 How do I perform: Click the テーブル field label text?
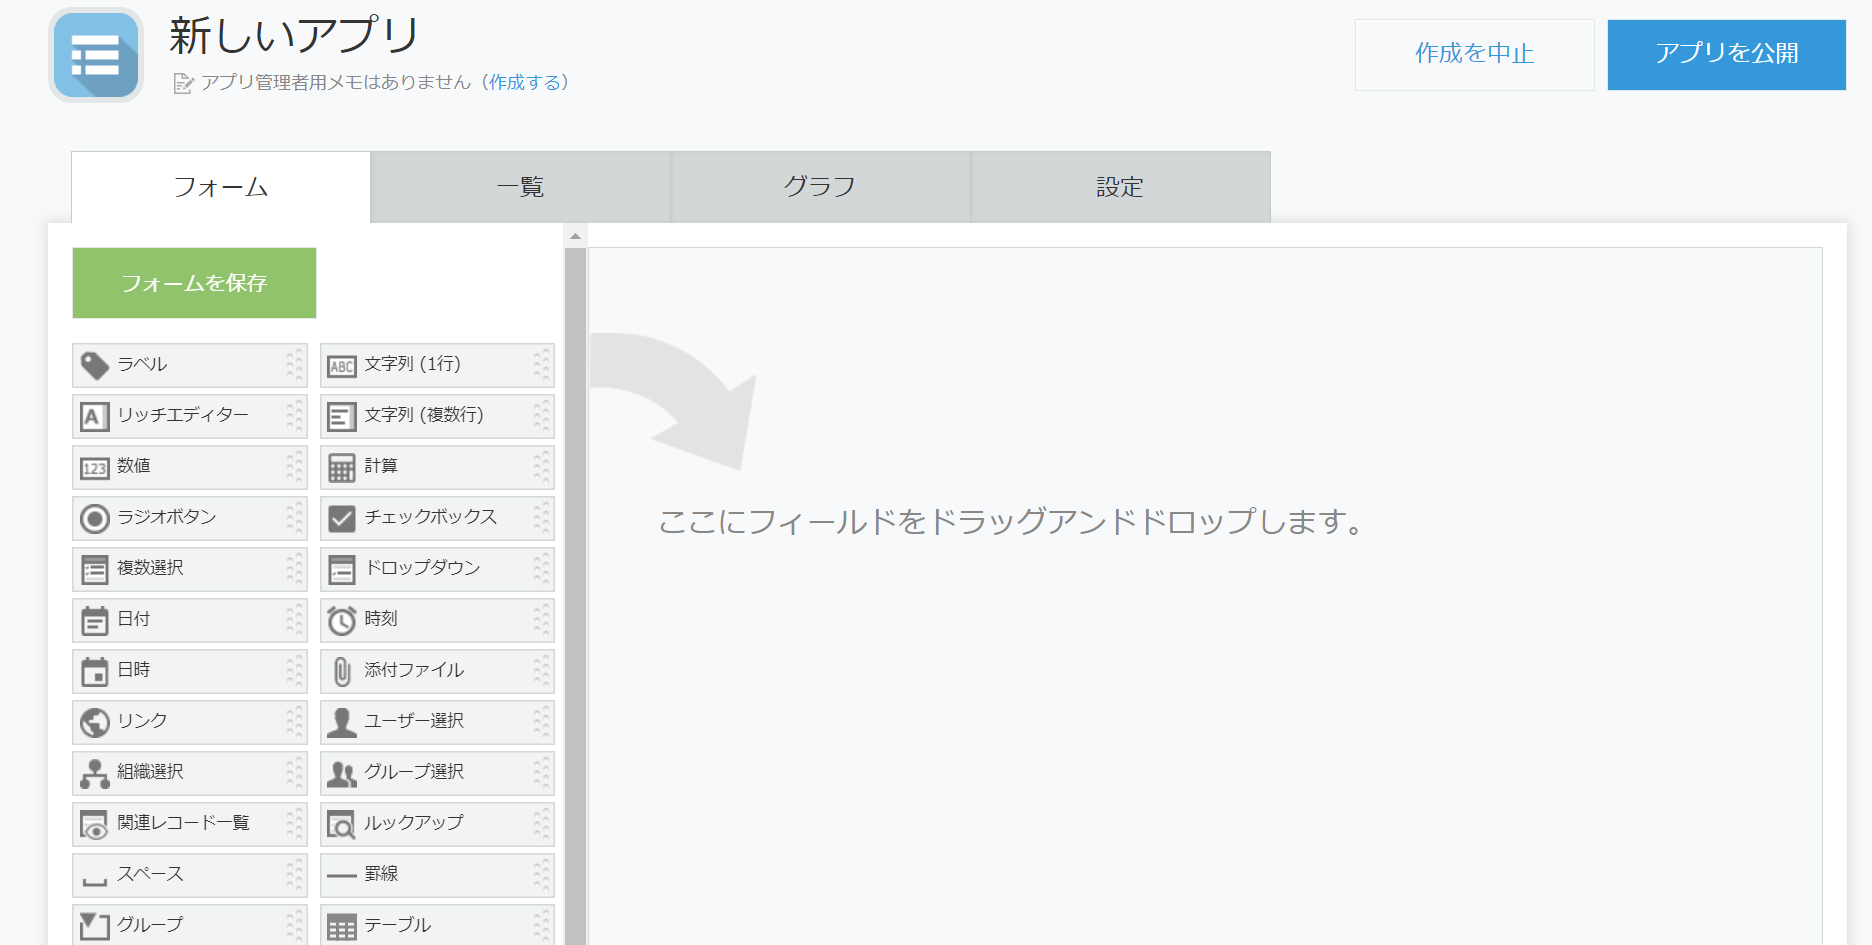(x=397, y=925)
